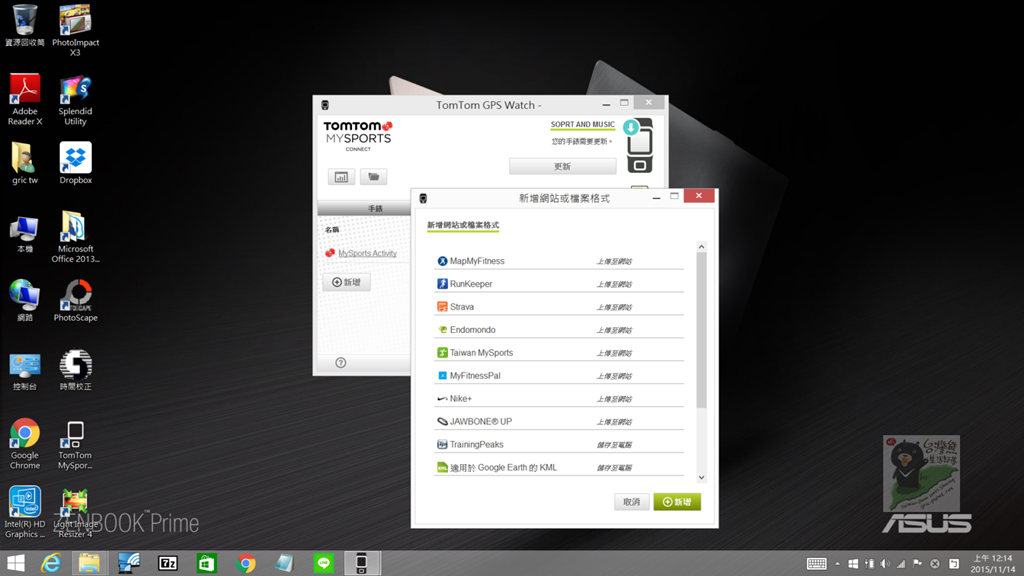Viewport: 1024px width, 576px height.
Task: Pick JAWBONE UP from the list
Action: tap(559, 421)
